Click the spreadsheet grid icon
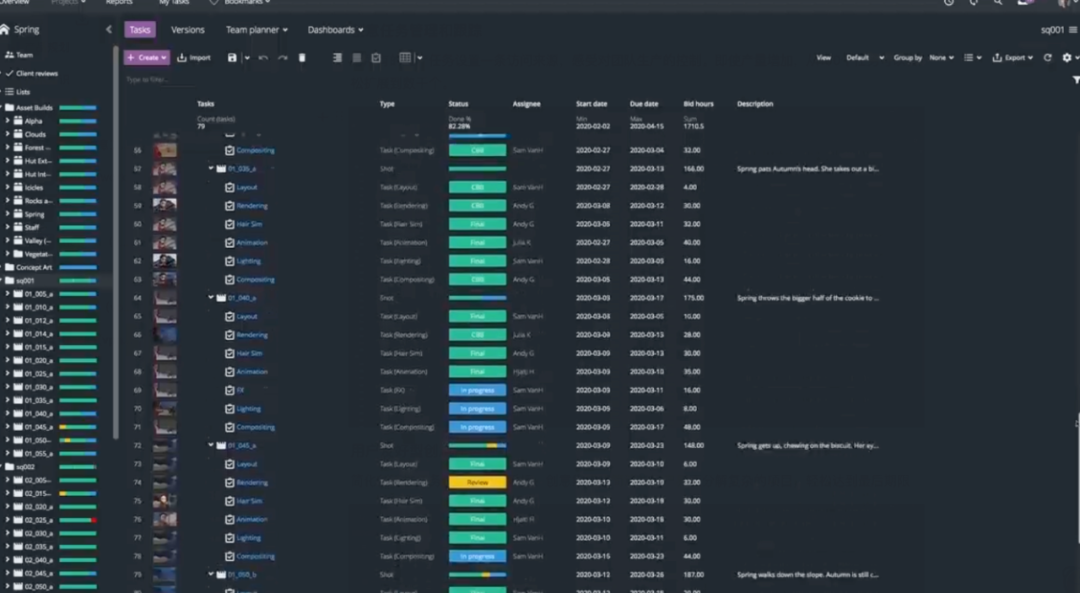The width and height of the screenshot is (1080, 593). [x=405, y=58]
